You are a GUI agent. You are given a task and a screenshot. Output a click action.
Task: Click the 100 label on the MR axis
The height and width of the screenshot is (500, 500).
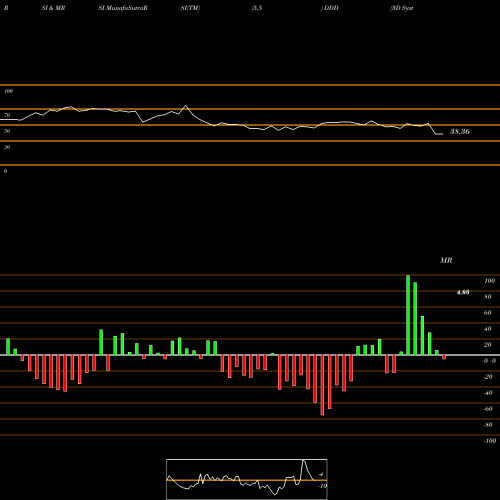coord(489,281)
